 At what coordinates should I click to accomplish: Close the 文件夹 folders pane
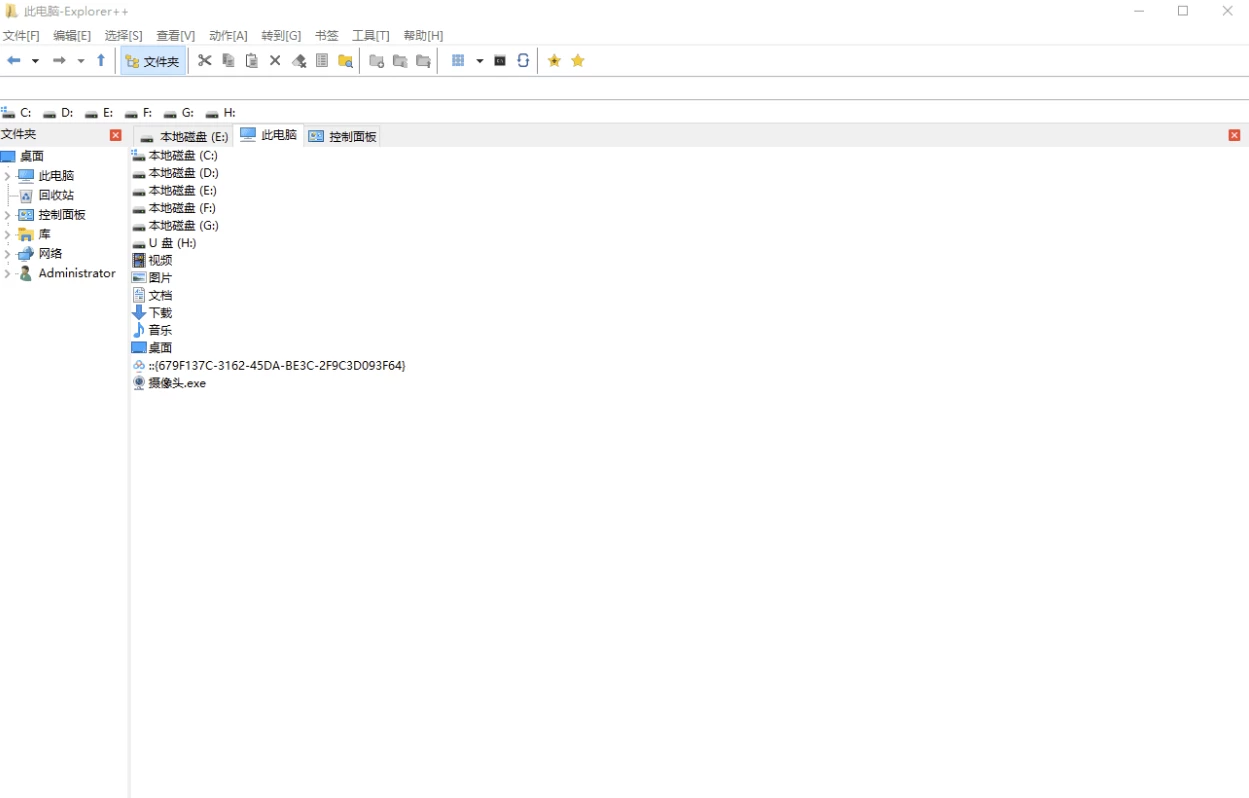coord(116,135)
